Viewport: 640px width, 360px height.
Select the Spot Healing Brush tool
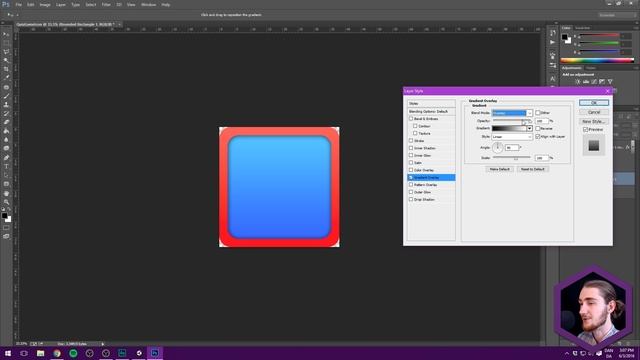(x=6, y=87)
